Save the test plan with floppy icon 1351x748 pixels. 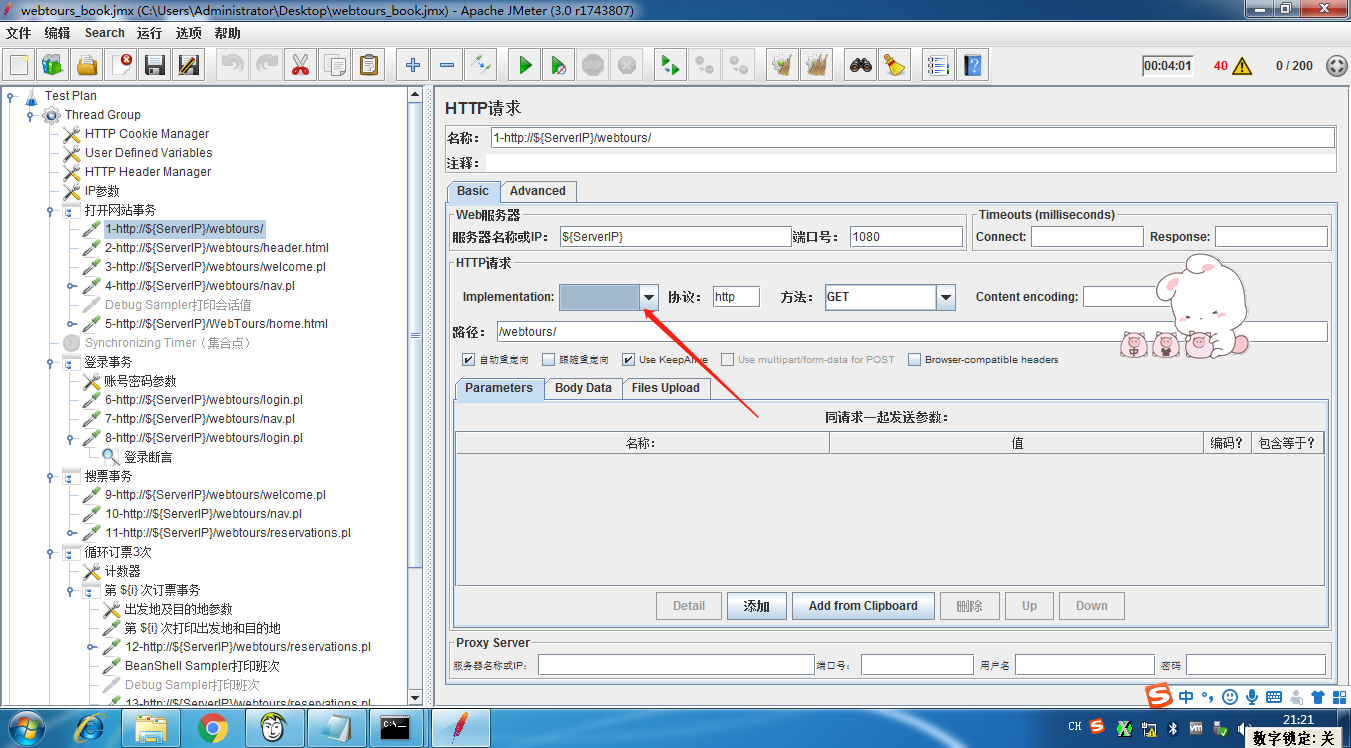pyautogui.click(x=155, y=65)
